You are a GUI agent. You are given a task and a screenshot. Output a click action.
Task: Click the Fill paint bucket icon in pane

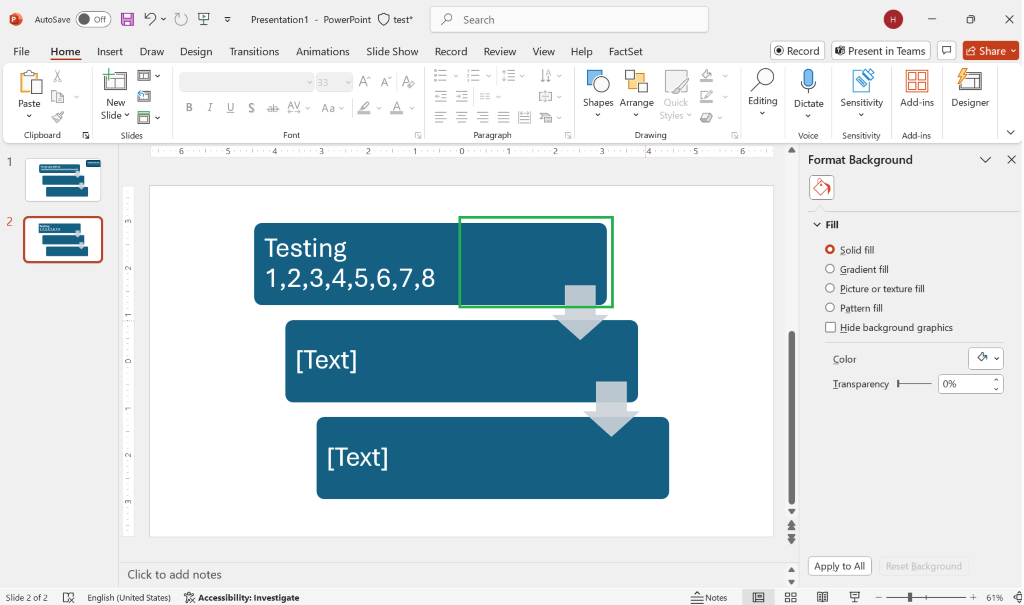coord(822,188)
